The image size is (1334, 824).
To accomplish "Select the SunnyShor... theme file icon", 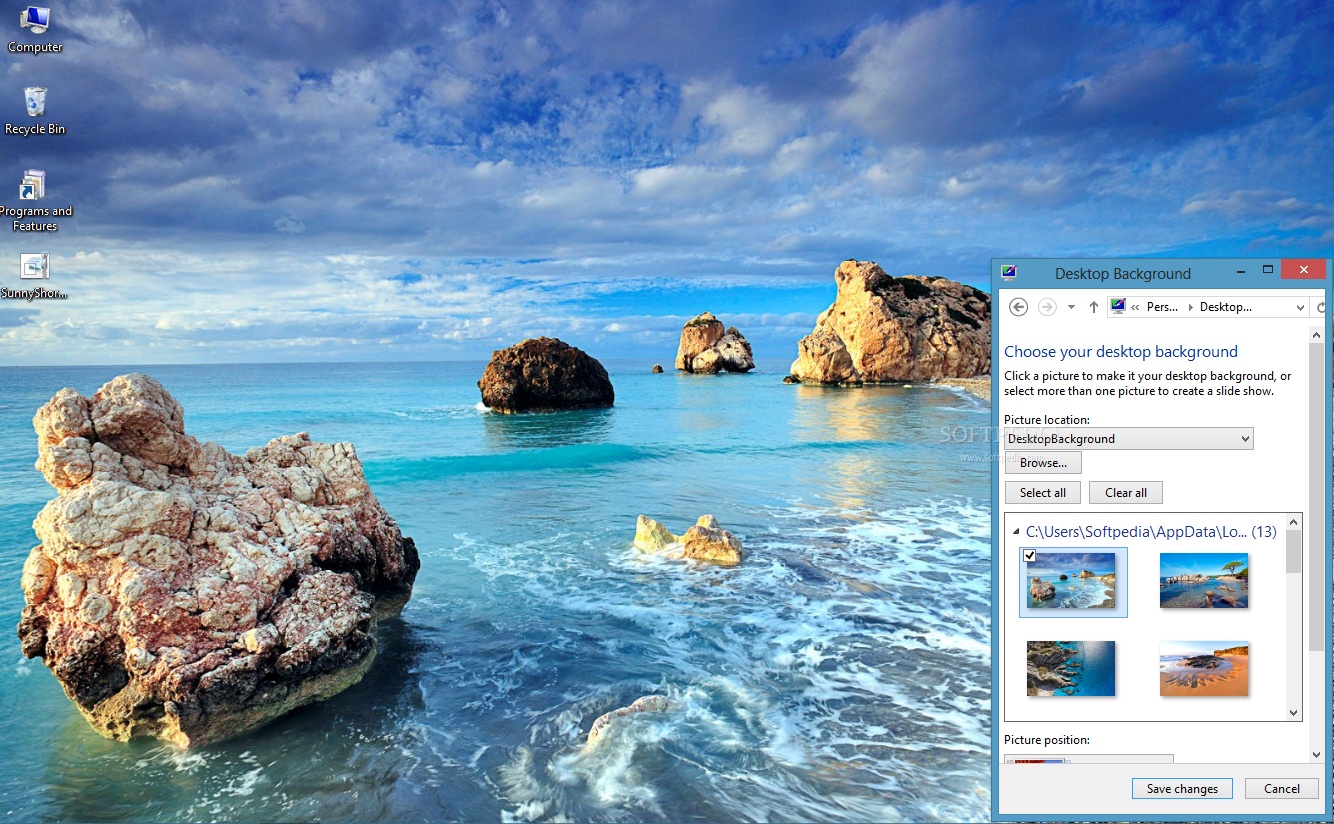I will [35, 276].
